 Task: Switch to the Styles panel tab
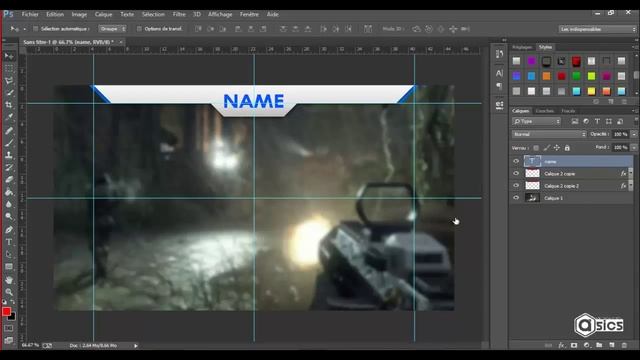point(545,47)
